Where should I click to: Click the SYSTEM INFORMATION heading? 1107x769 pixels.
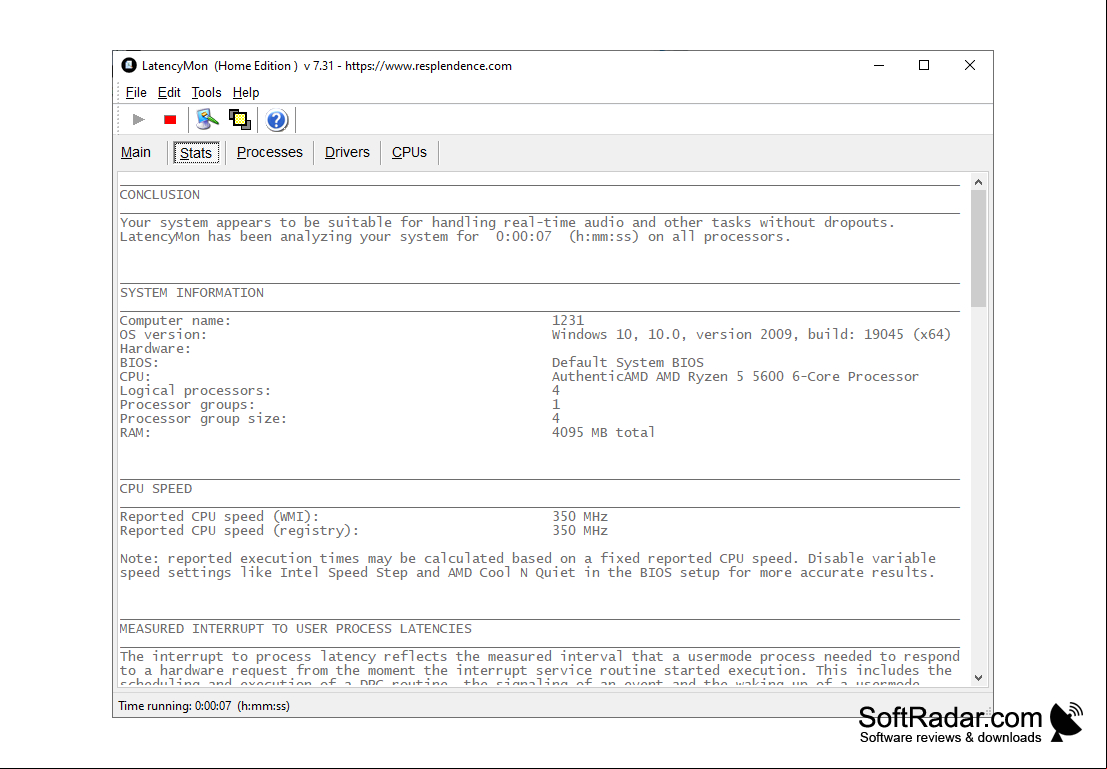[192, 293]
